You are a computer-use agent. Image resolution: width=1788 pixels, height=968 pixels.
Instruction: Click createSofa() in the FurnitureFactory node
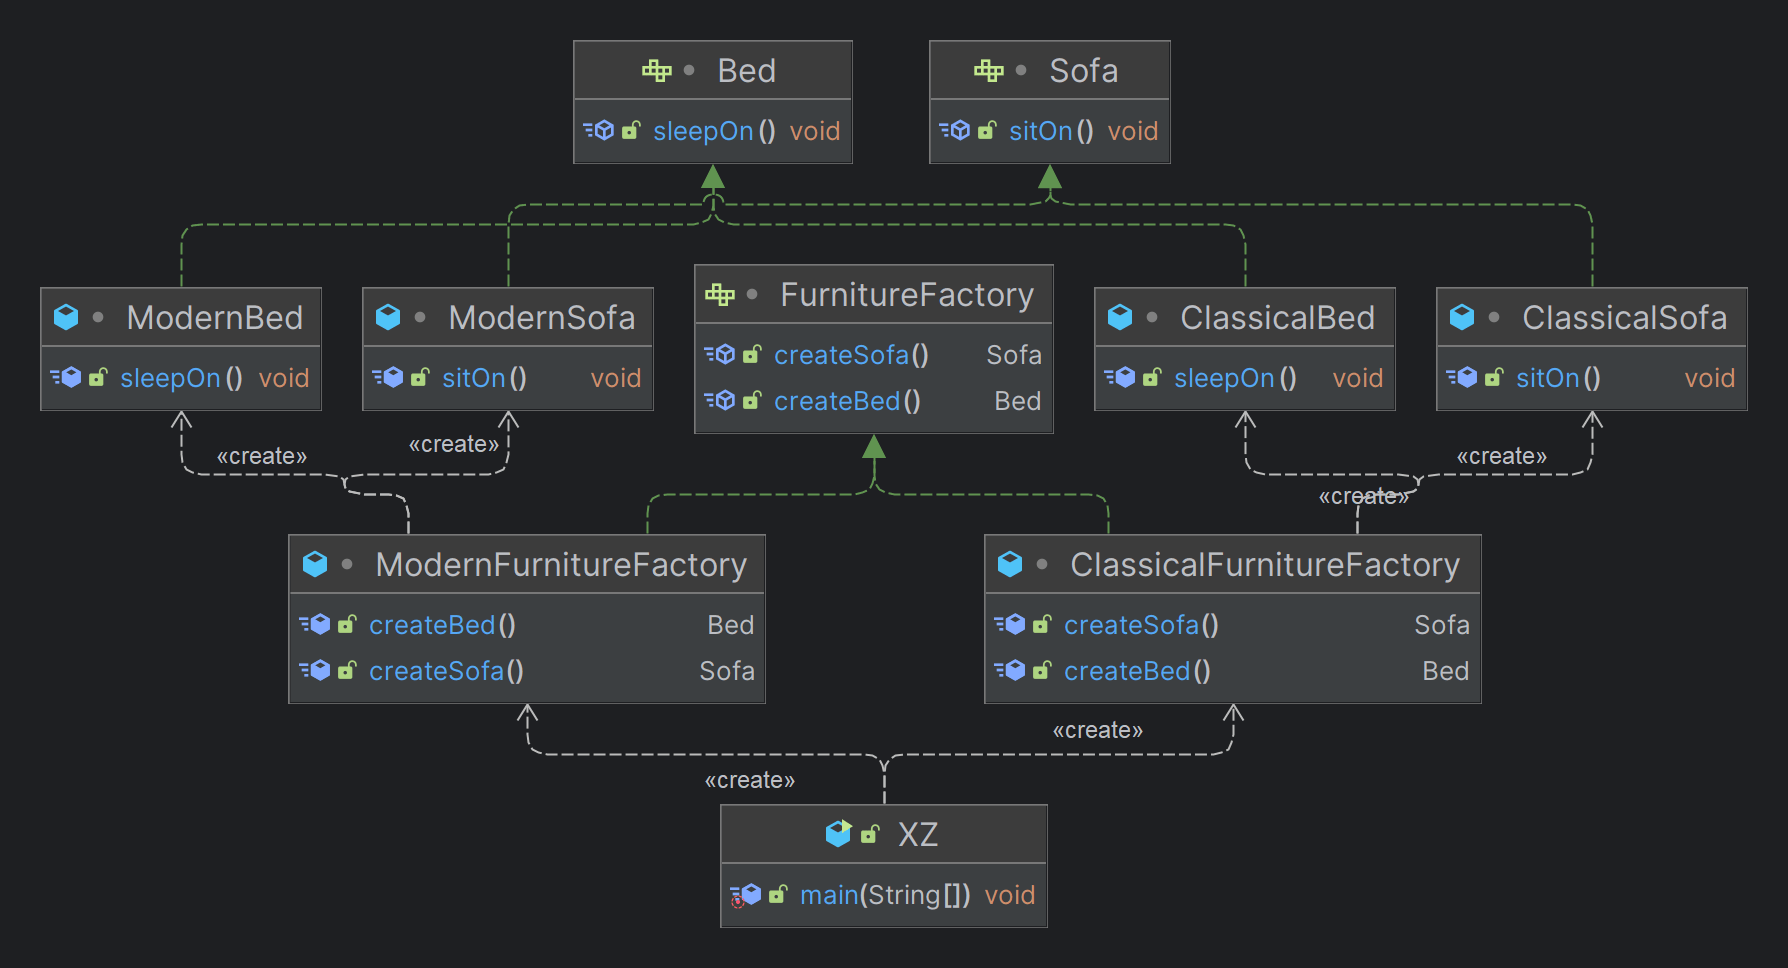851,355
